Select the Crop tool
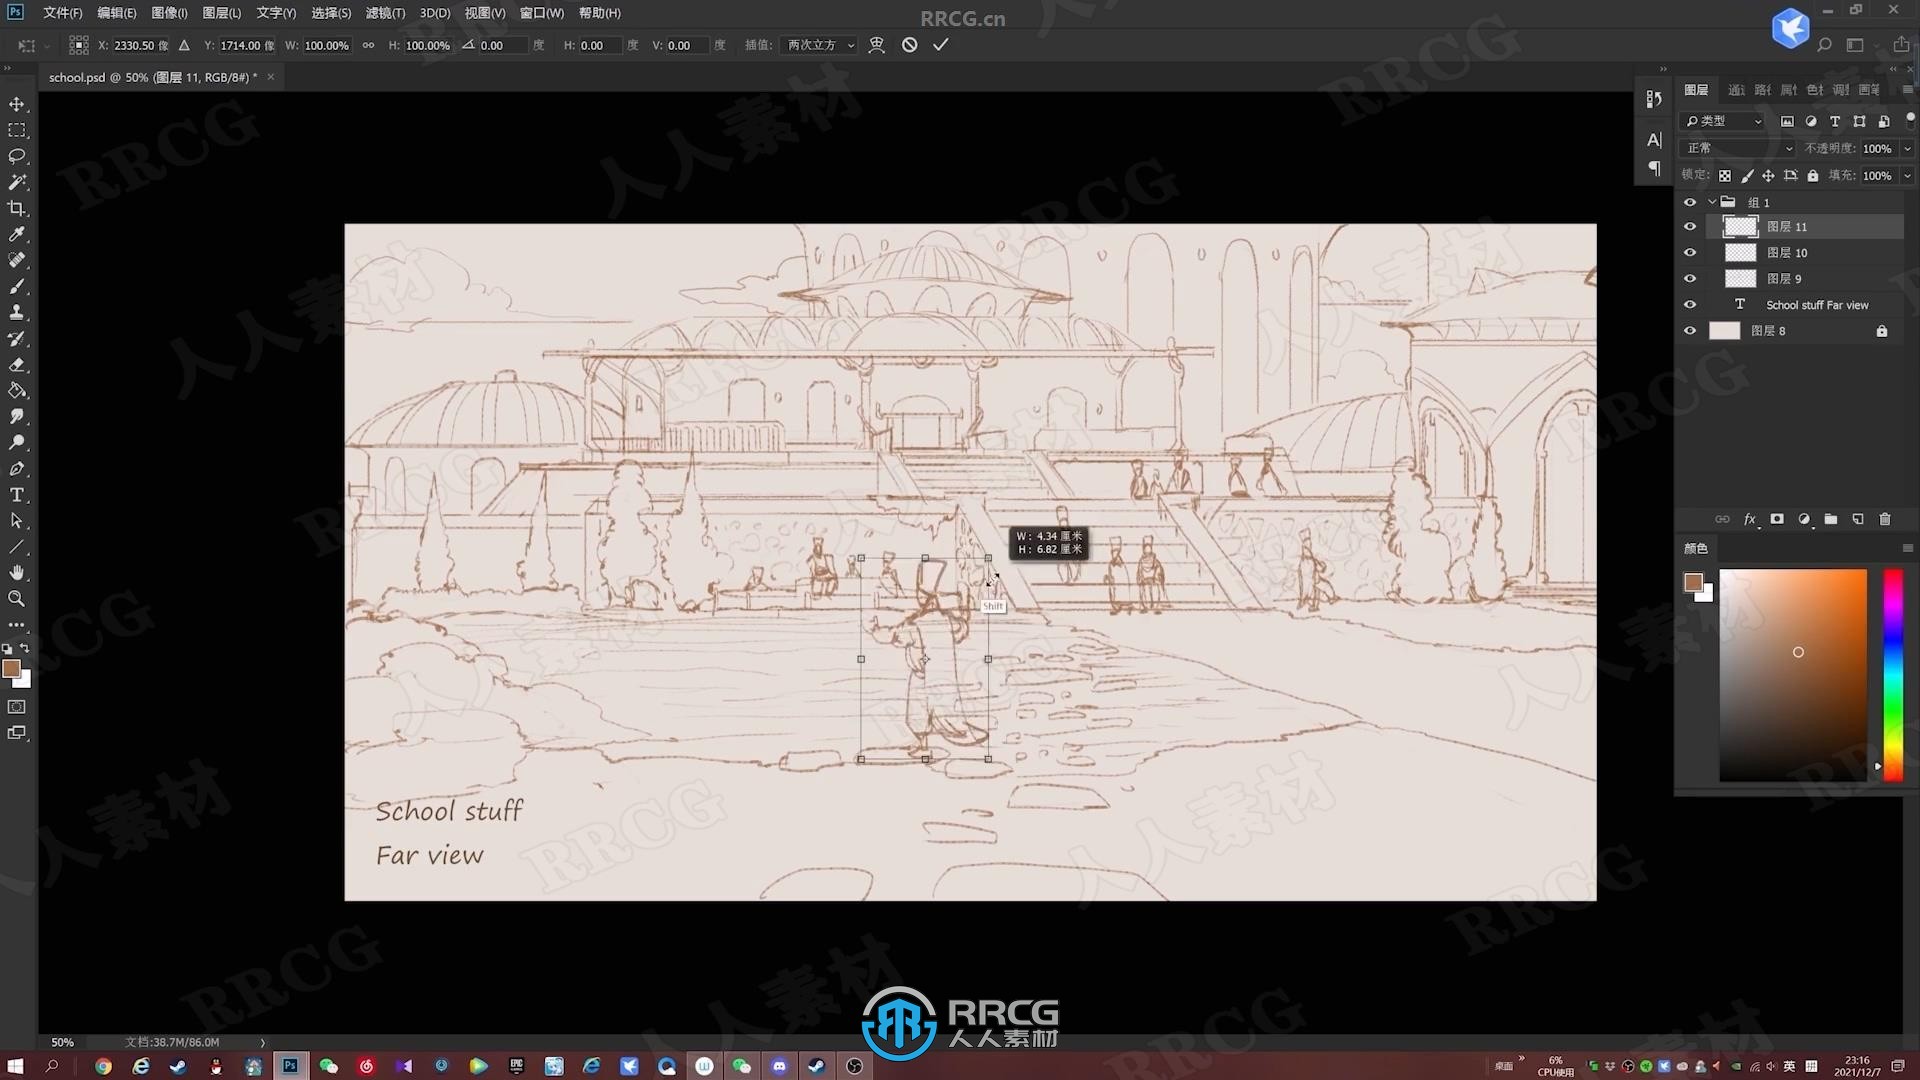 [17, 207]
